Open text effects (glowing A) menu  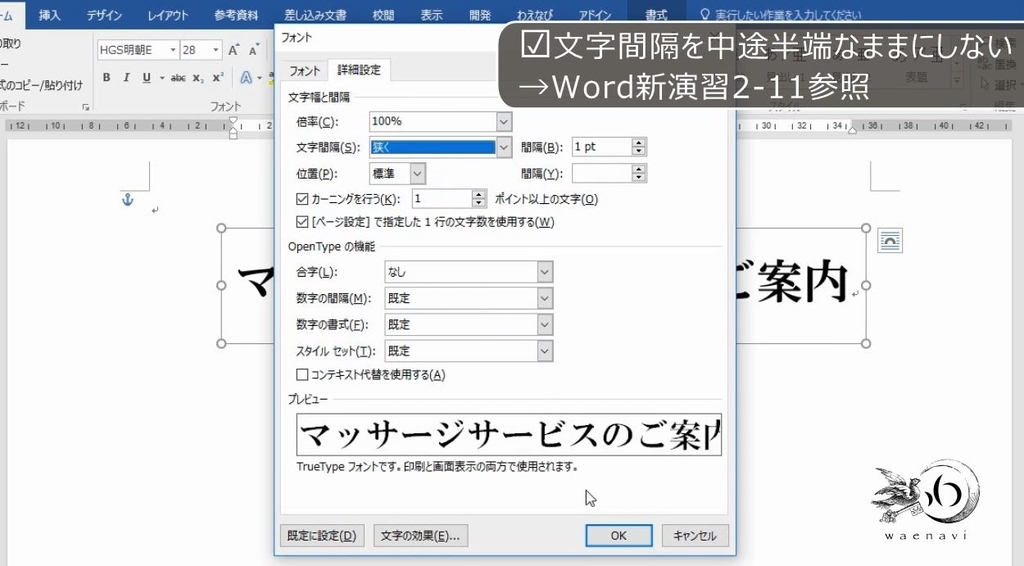(x=246, y=78)
